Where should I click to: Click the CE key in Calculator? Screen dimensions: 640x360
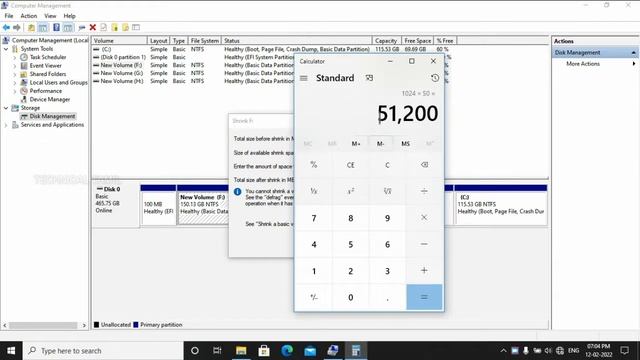click(351, 165)
